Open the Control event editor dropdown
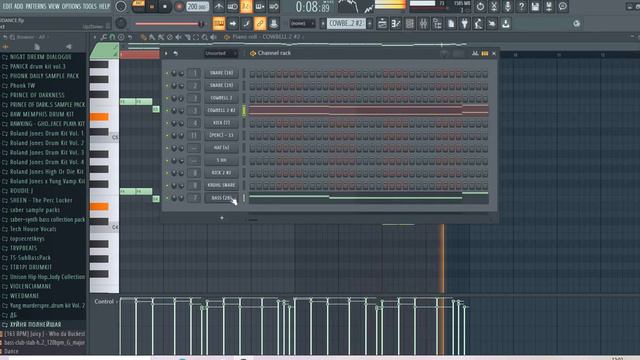This screenshot has width=640, height=360. (105, 302)
